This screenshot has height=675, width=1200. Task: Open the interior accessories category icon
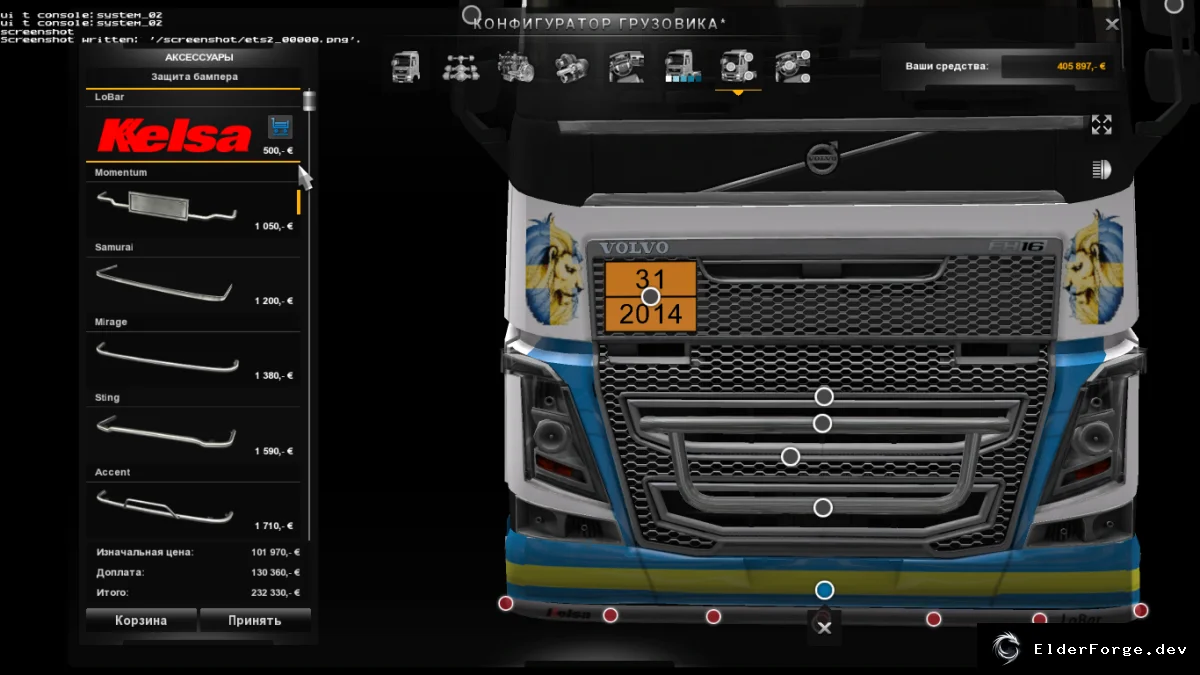click(x=792, y=67)
